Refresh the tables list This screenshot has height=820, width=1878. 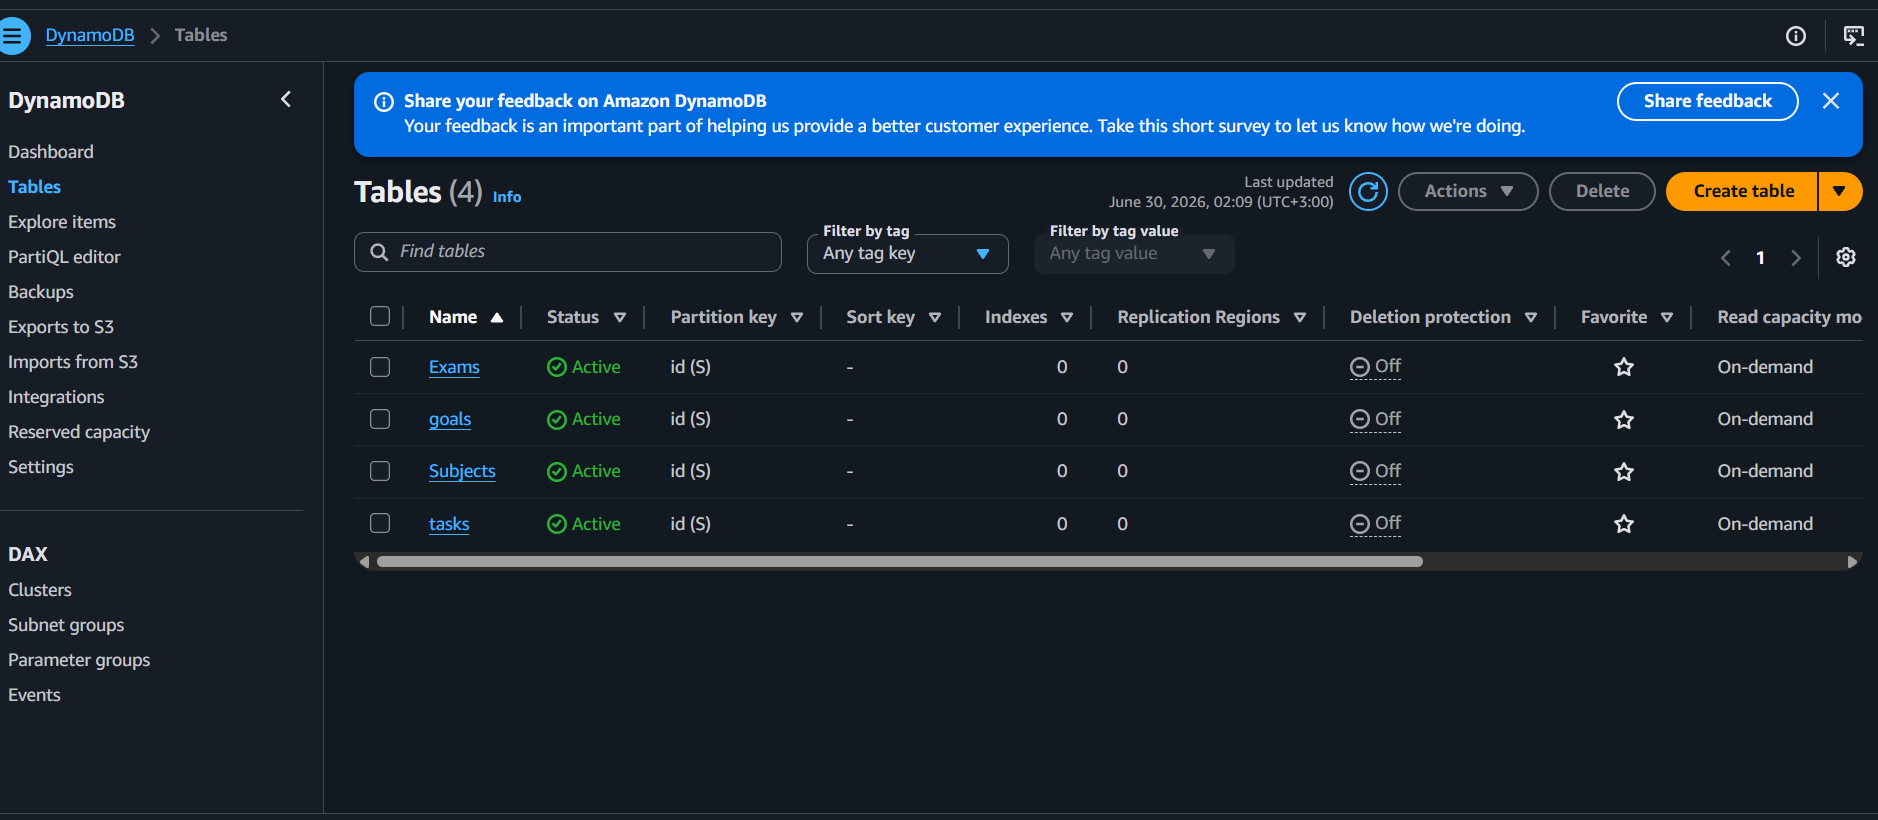pyautogui.click(x=1368, y=191)
